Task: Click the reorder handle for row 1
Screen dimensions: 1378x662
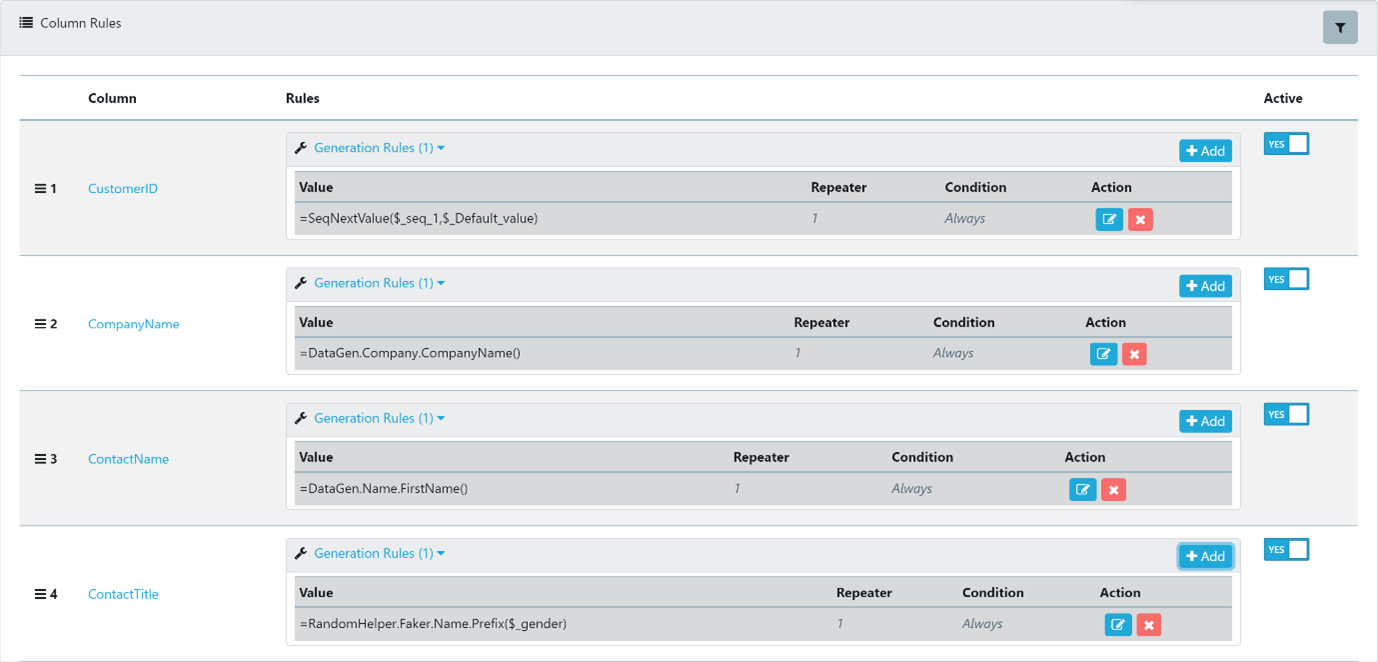Action: tap(40, 188)
